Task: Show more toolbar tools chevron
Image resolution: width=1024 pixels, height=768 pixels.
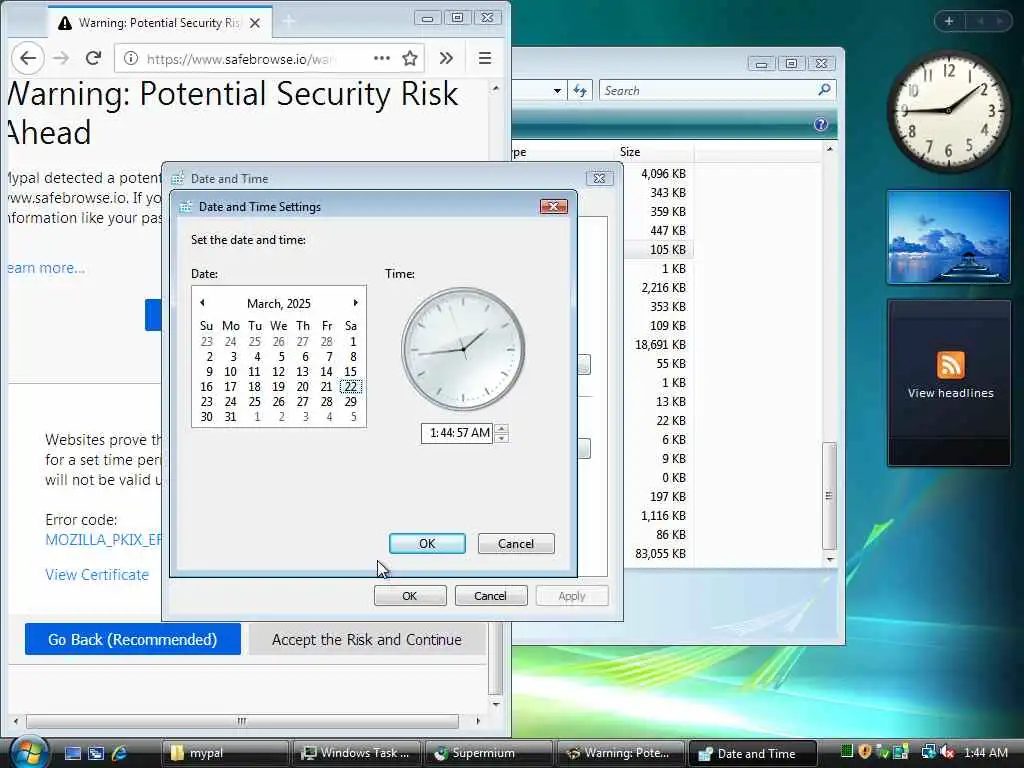Action: coord(446,58)
